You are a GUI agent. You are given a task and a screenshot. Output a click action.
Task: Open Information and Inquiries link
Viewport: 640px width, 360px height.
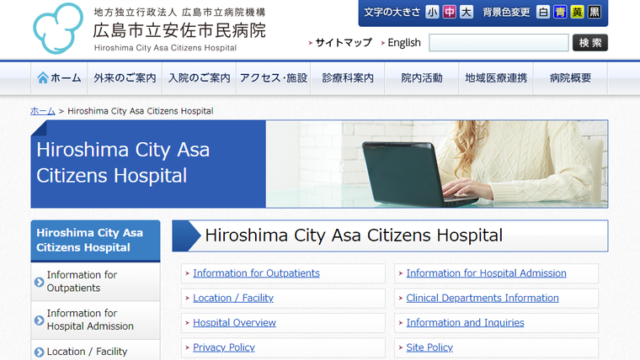pyautogui.click(x=465, y=322)
